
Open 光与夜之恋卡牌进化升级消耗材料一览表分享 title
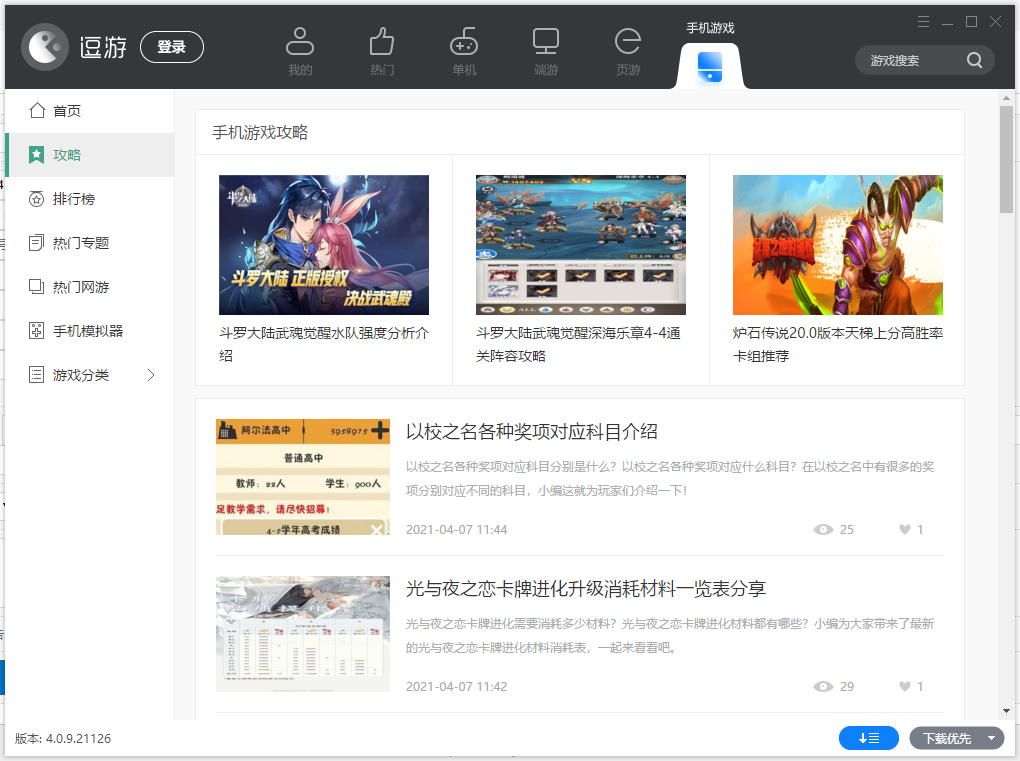point(585,589)
